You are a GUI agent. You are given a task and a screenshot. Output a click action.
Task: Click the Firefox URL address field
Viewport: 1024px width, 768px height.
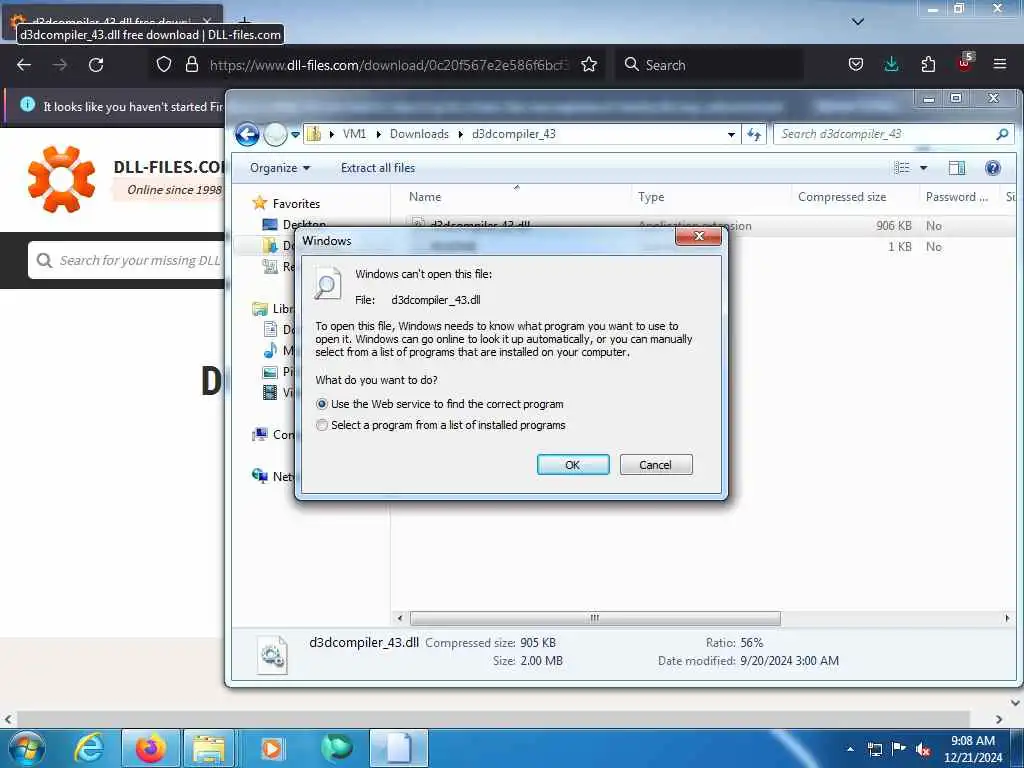389,65
